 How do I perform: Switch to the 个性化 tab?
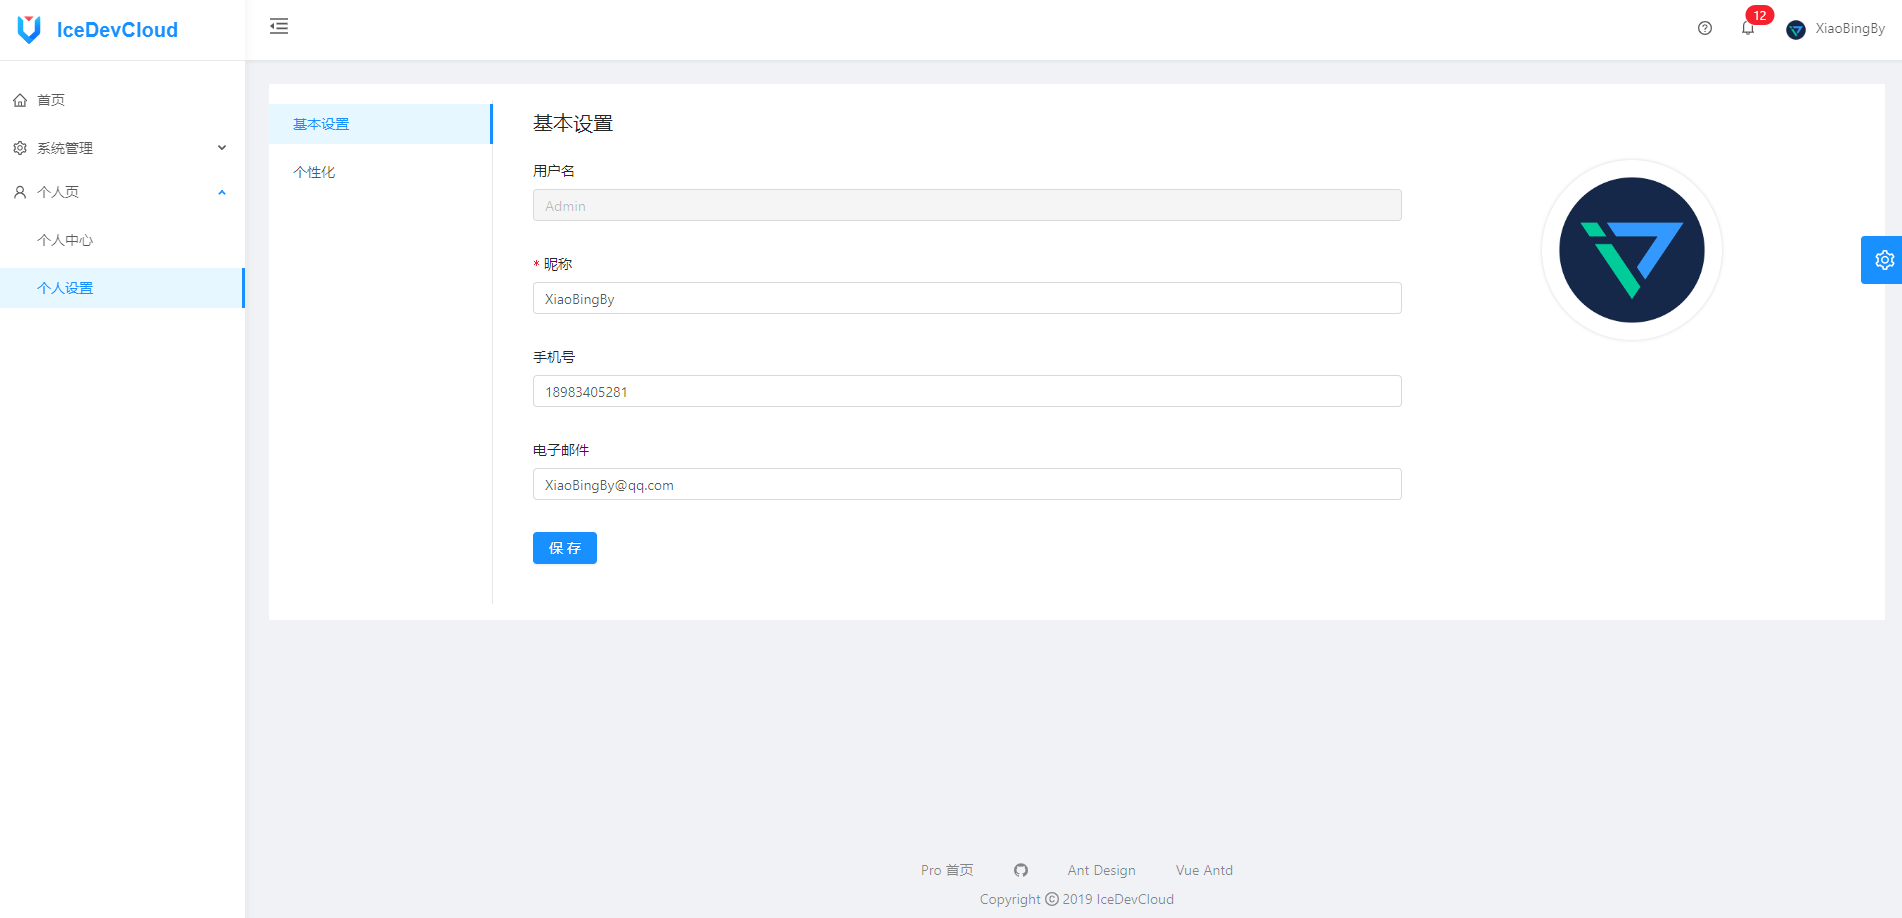pyautogui.click(x=380, y=172)
